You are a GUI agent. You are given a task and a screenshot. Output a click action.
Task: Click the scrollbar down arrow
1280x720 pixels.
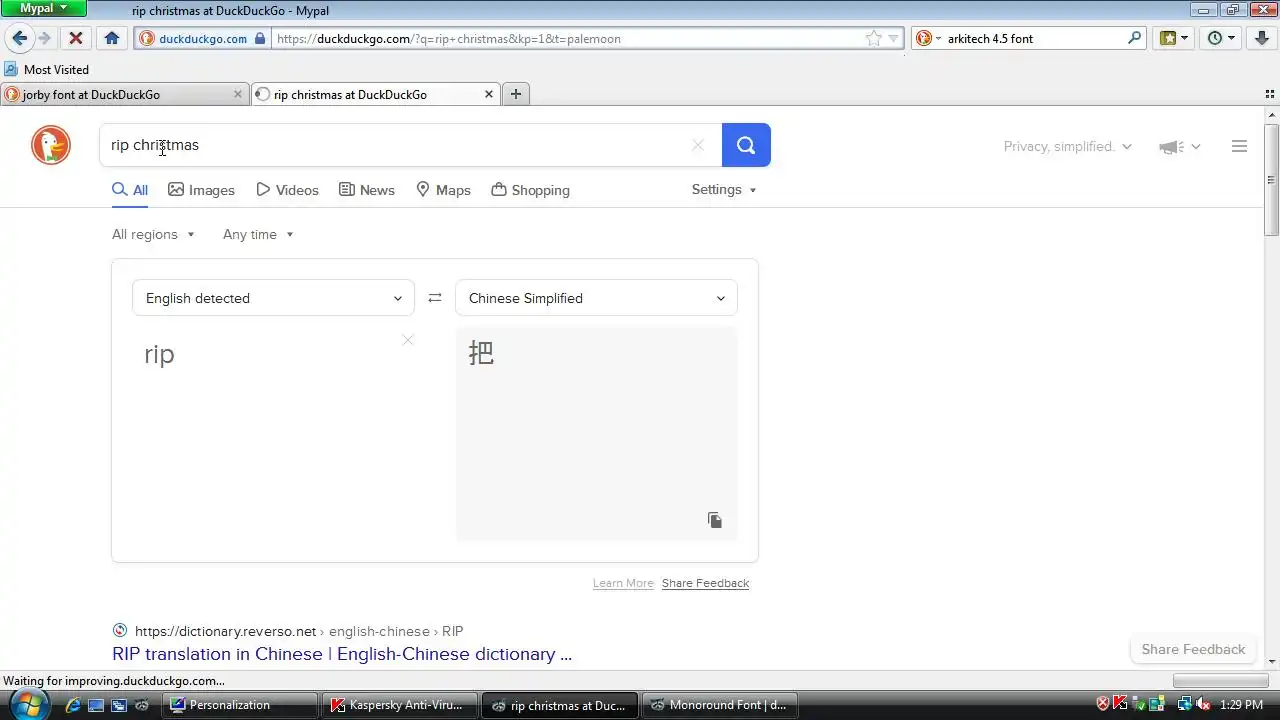pyautogui.click(x=1271, y=661)
